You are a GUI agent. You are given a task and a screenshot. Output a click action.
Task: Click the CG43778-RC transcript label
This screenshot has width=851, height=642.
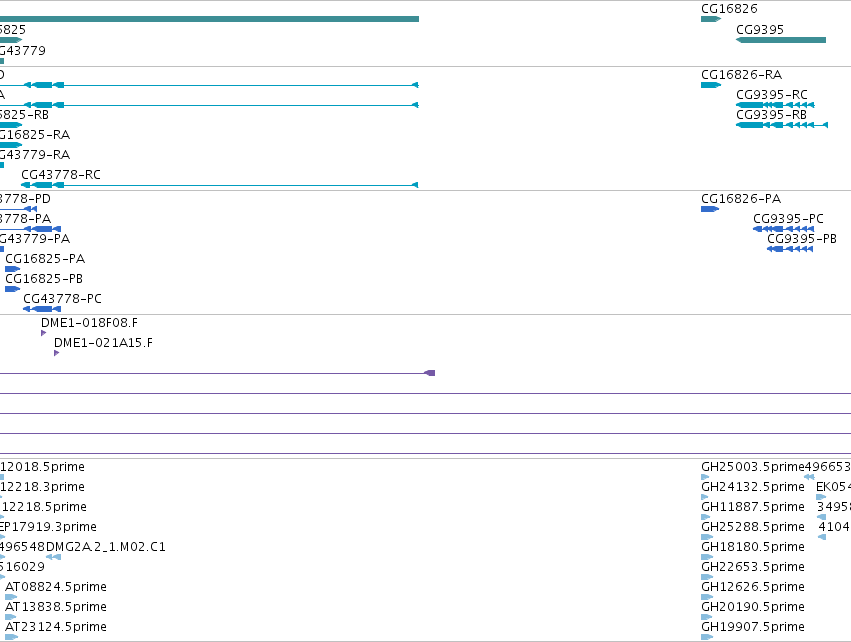point(61,175)
